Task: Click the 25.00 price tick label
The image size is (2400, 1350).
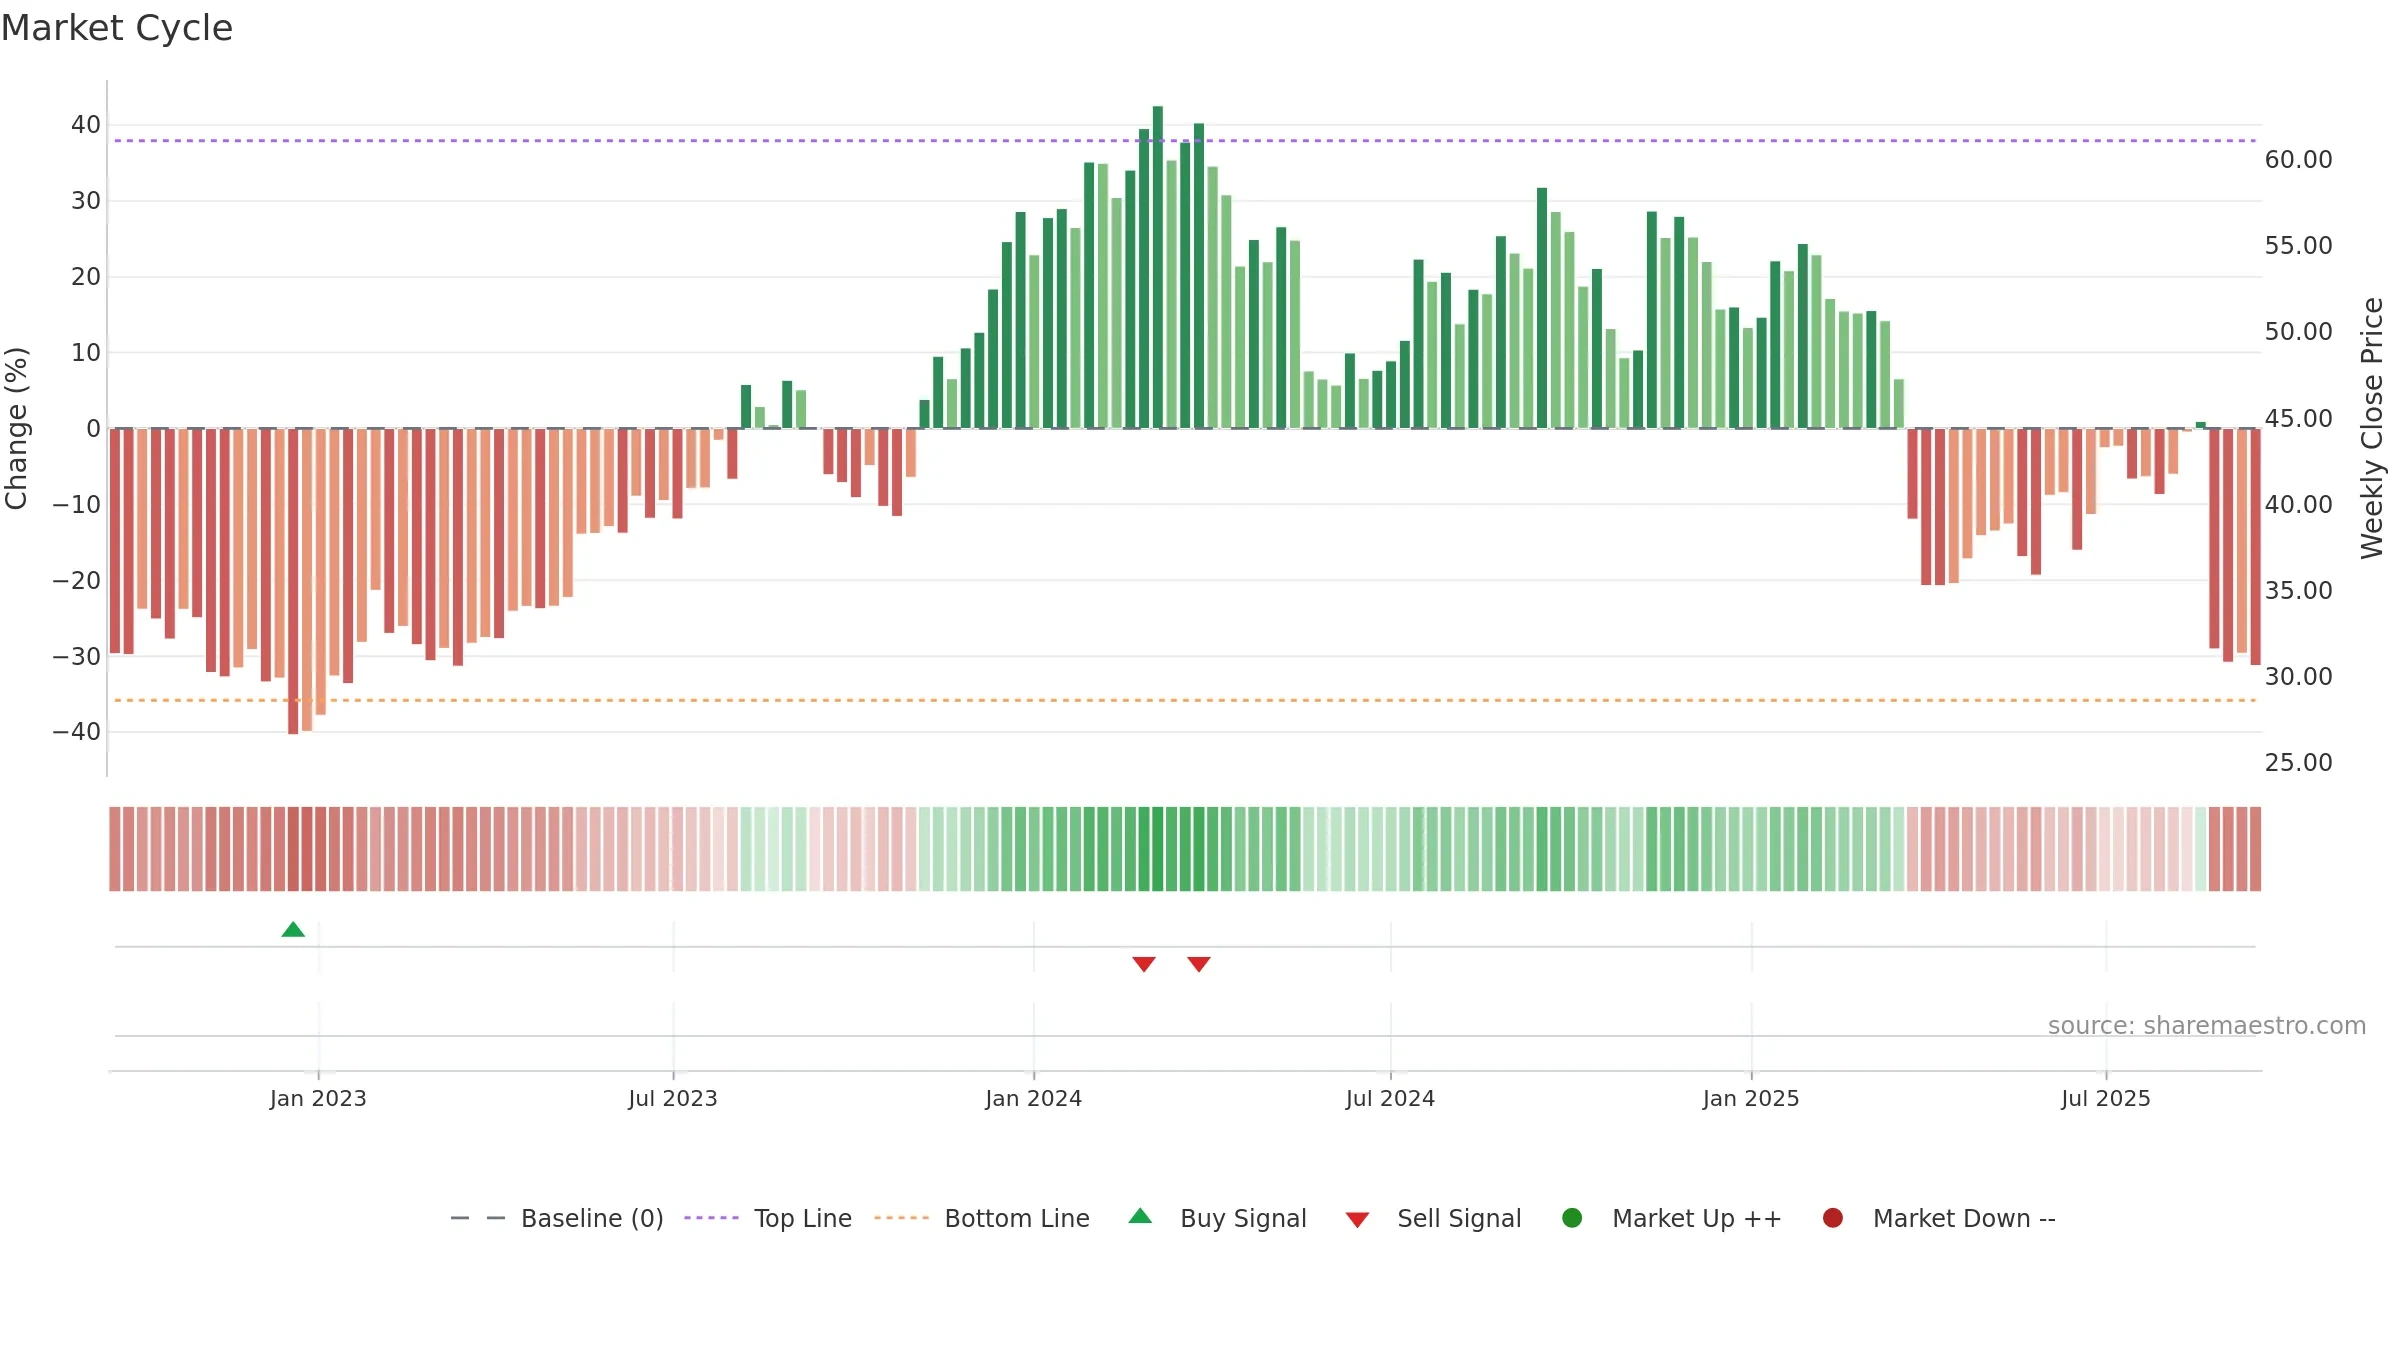Action: (x=2298, y=763)
